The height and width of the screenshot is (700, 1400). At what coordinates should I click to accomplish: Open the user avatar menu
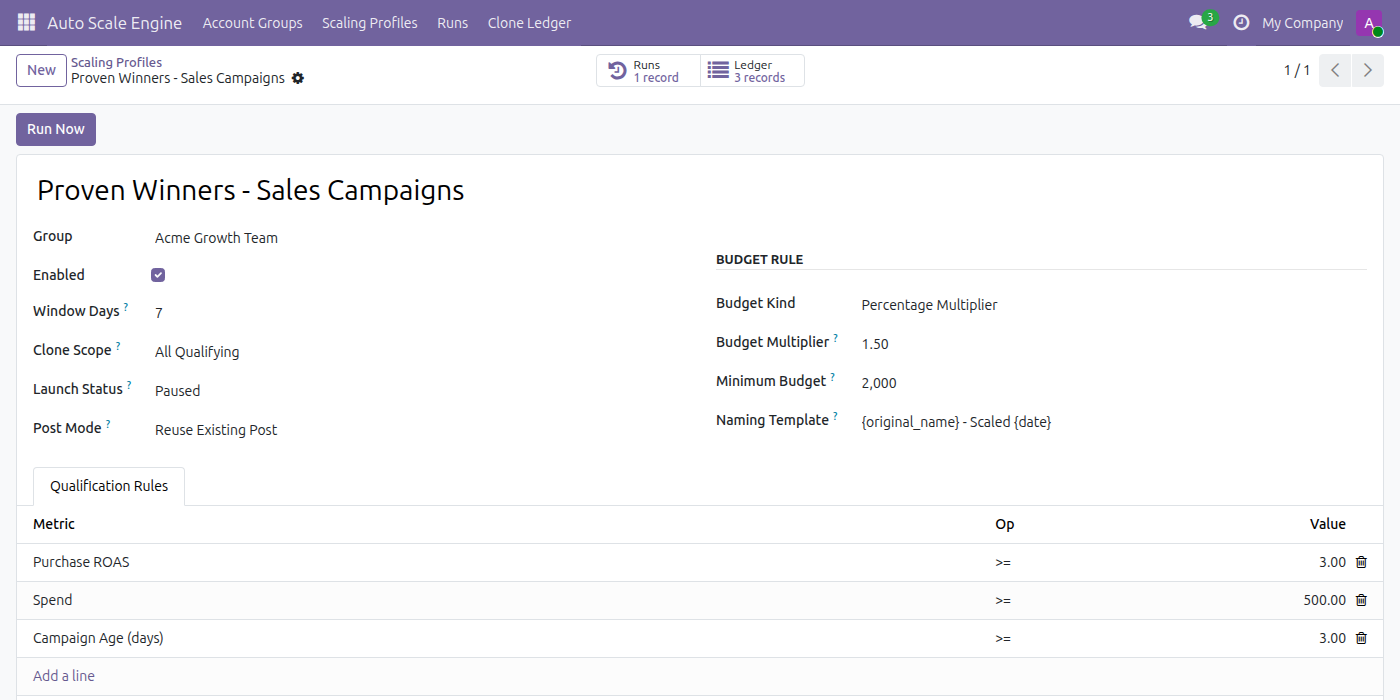(1369, 23)
